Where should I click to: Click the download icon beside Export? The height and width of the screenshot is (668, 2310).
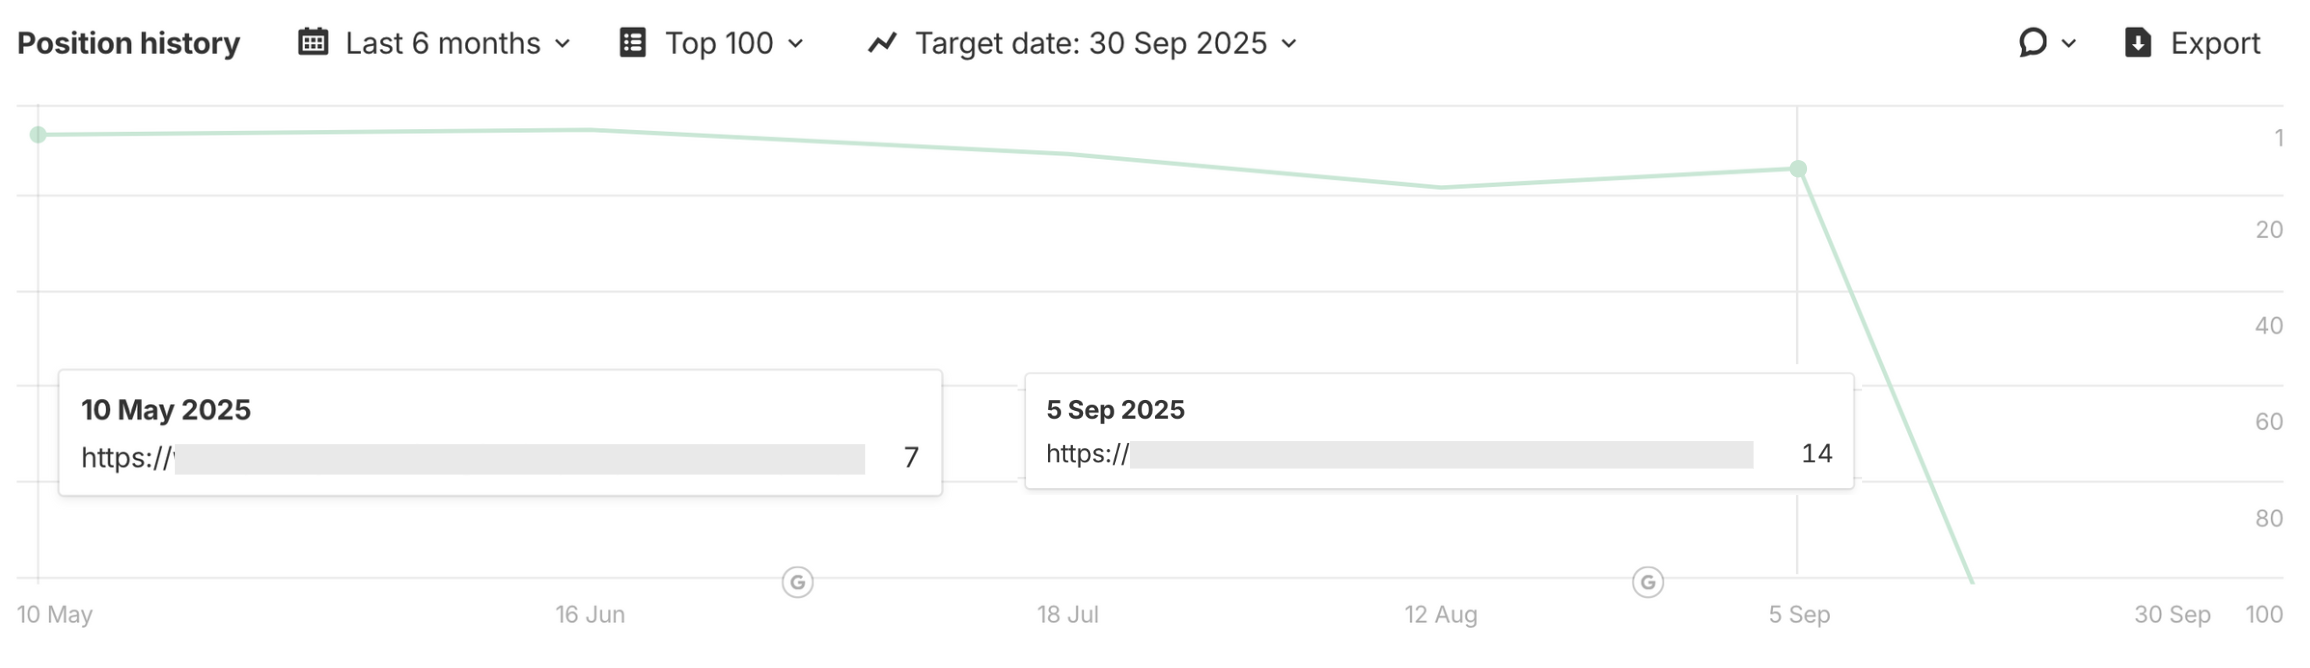pyautogui.click(x=2138, y=42)
